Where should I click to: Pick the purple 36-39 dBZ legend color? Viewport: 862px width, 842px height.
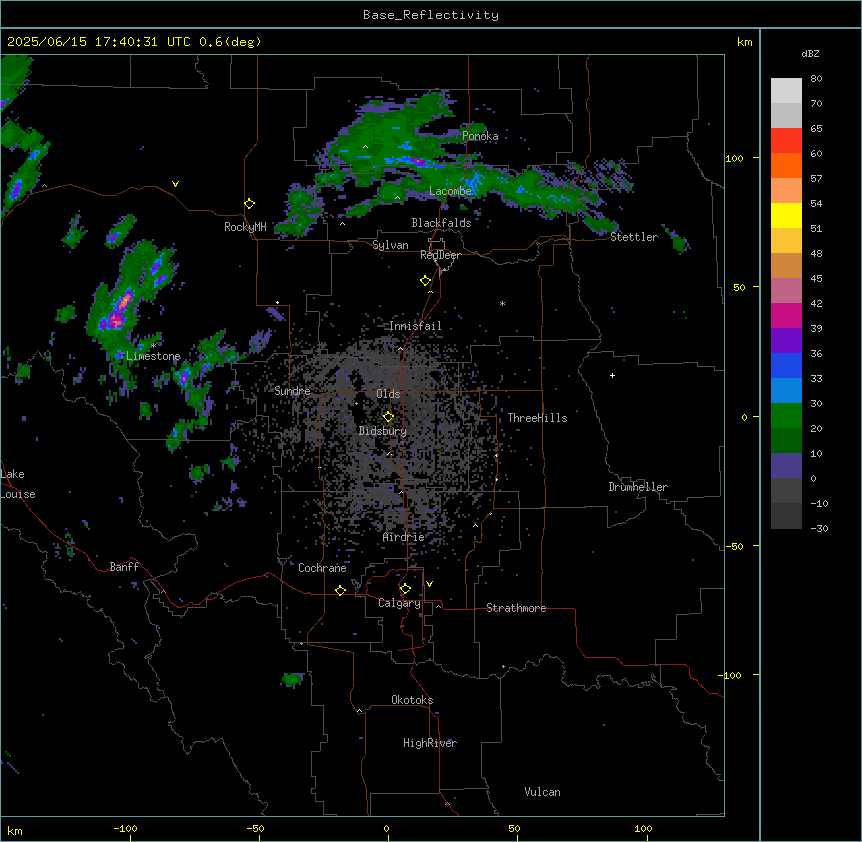click(x=786, y=341)
